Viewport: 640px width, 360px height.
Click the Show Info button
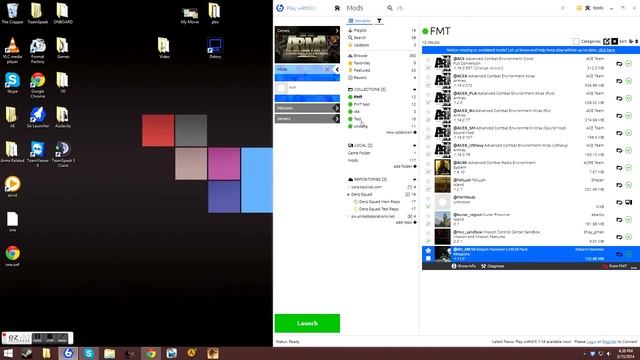[x=464, y=266]
